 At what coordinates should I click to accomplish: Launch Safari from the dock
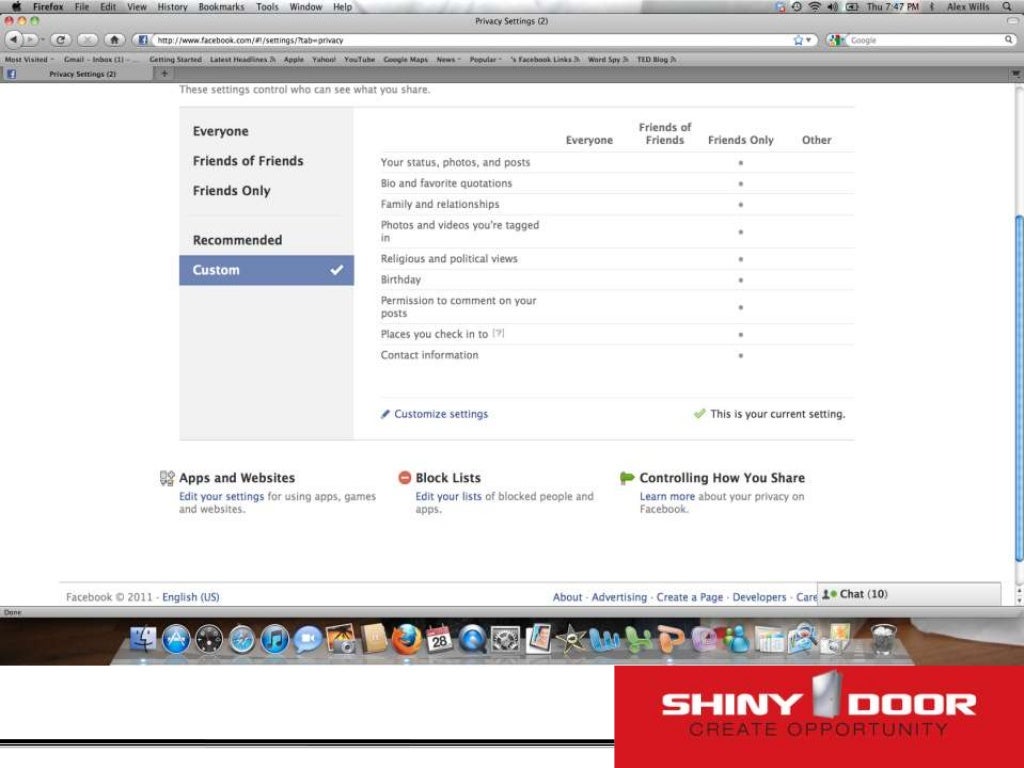click(242, 639)
